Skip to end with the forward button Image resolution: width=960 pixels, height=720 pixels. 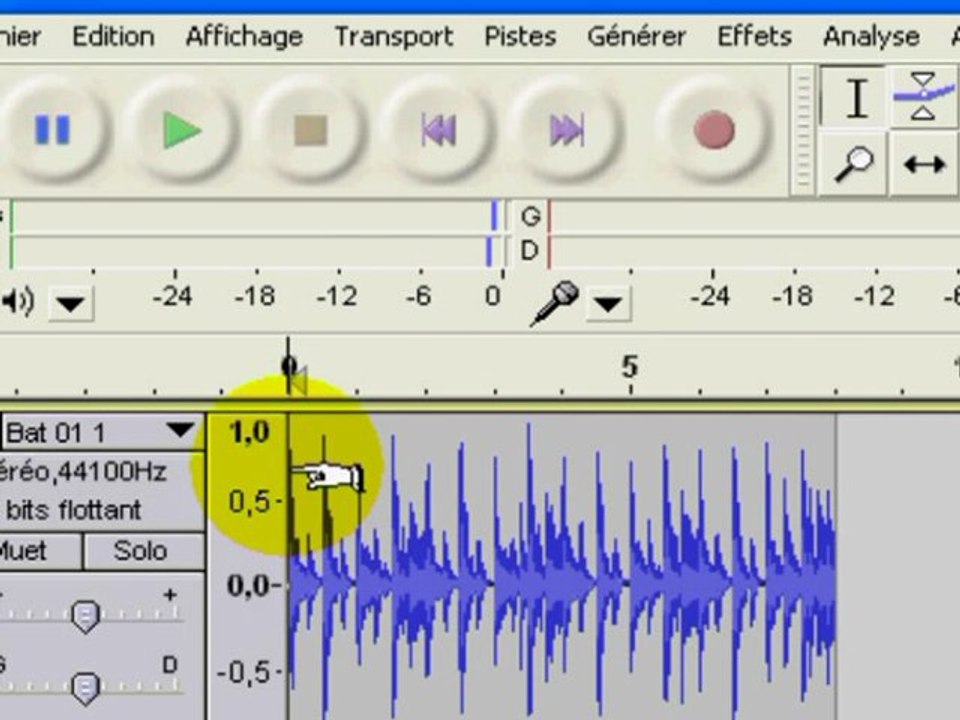click(566, 130)
